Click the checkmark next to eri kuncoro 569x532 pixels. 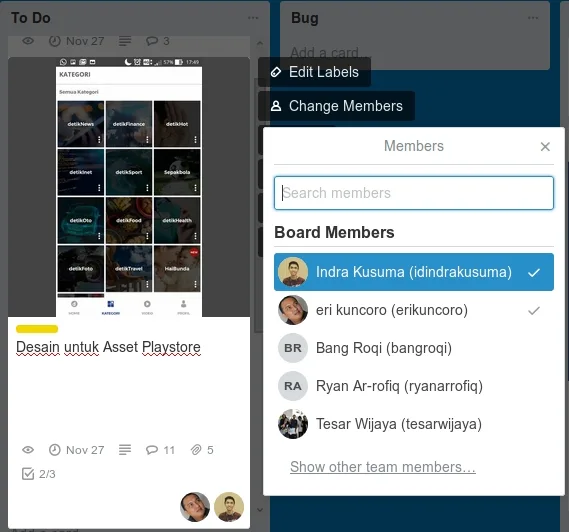point(534,310)
